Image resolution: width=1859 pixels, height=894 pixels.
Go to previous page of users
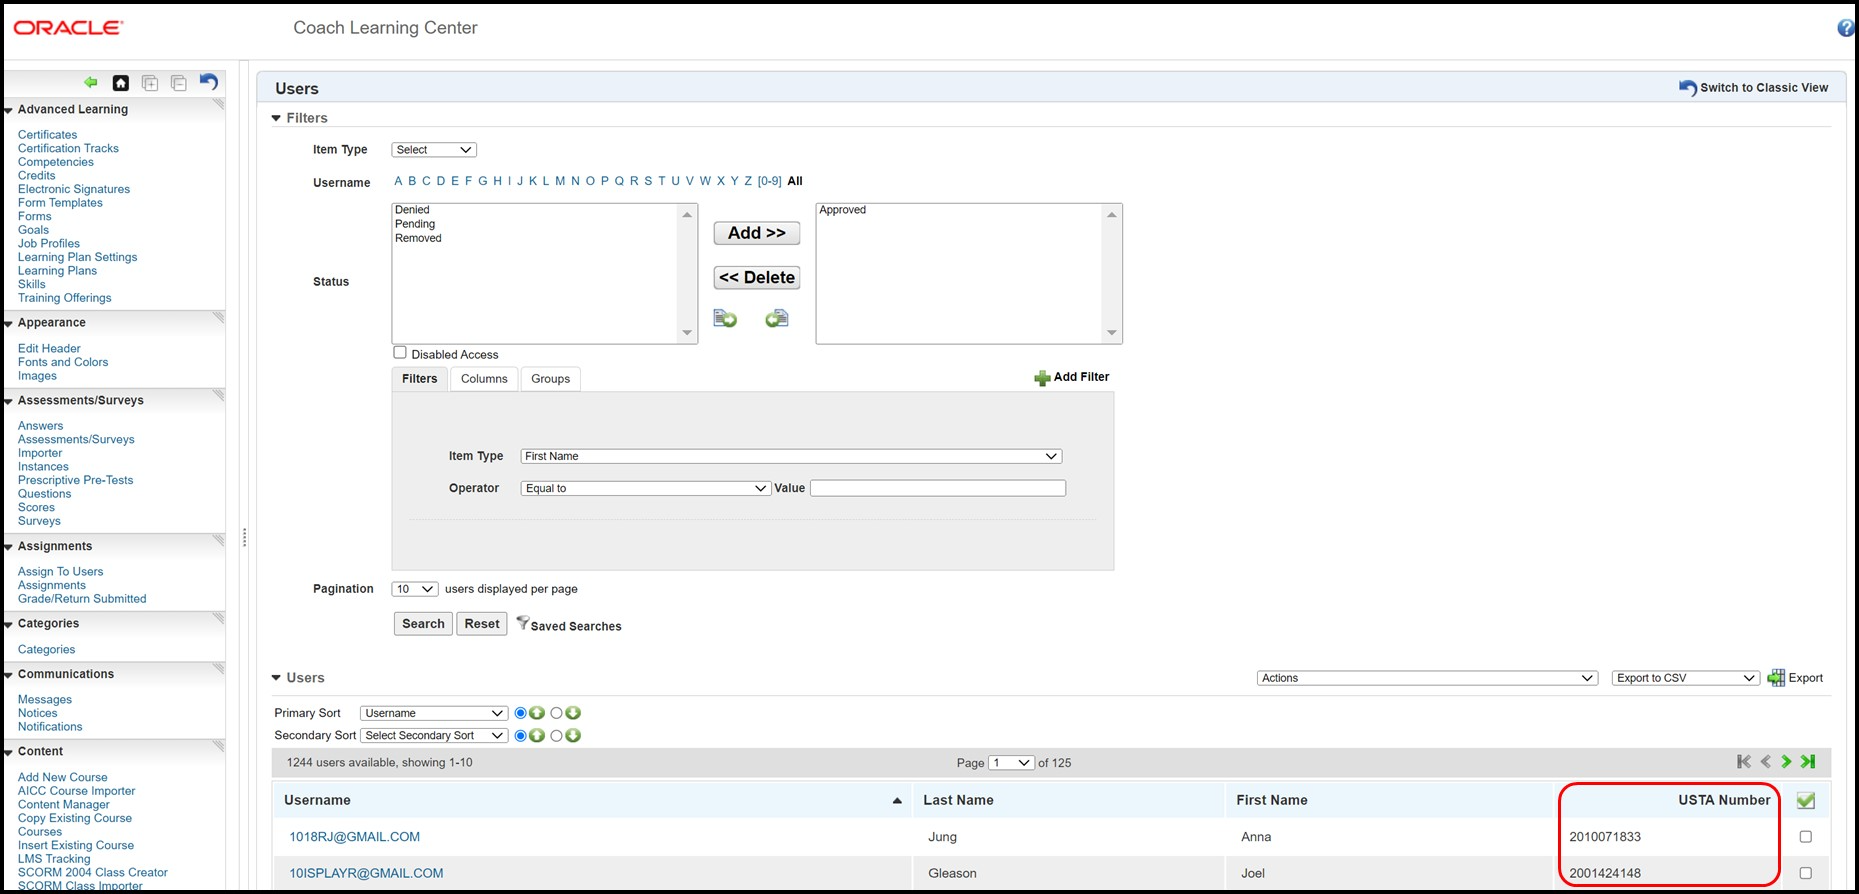point(1766,762)
